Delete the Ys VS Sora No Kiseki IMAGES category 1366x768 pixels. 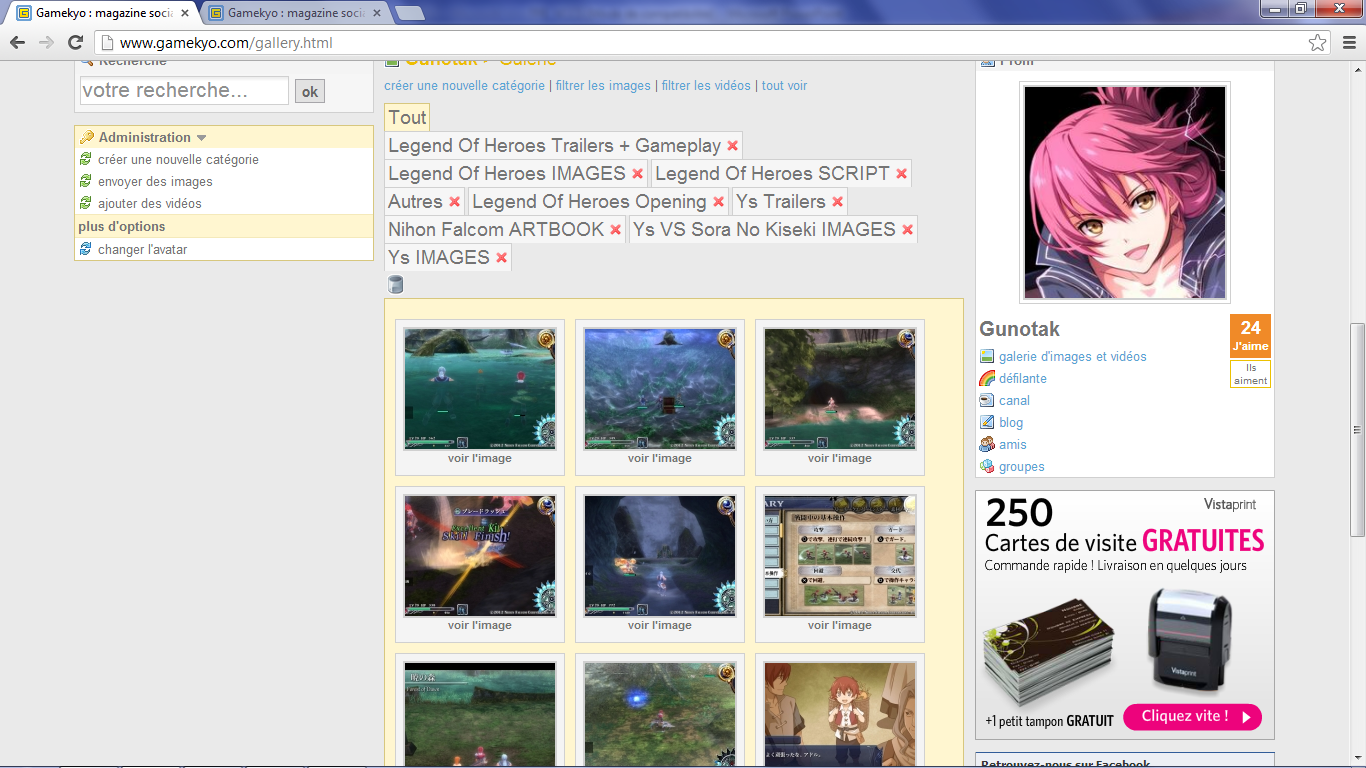(907, 230)
